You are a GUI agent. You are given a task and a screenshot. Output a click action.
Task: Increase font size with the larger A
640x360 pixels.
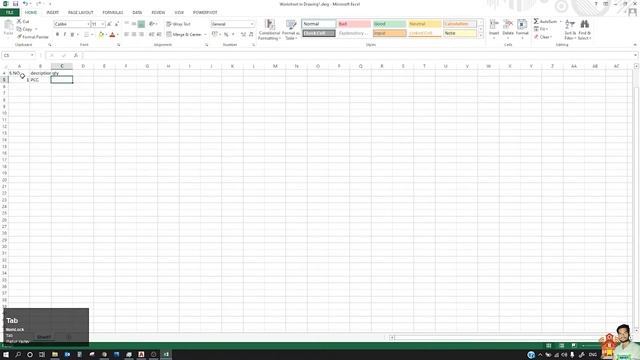[109, 24]
